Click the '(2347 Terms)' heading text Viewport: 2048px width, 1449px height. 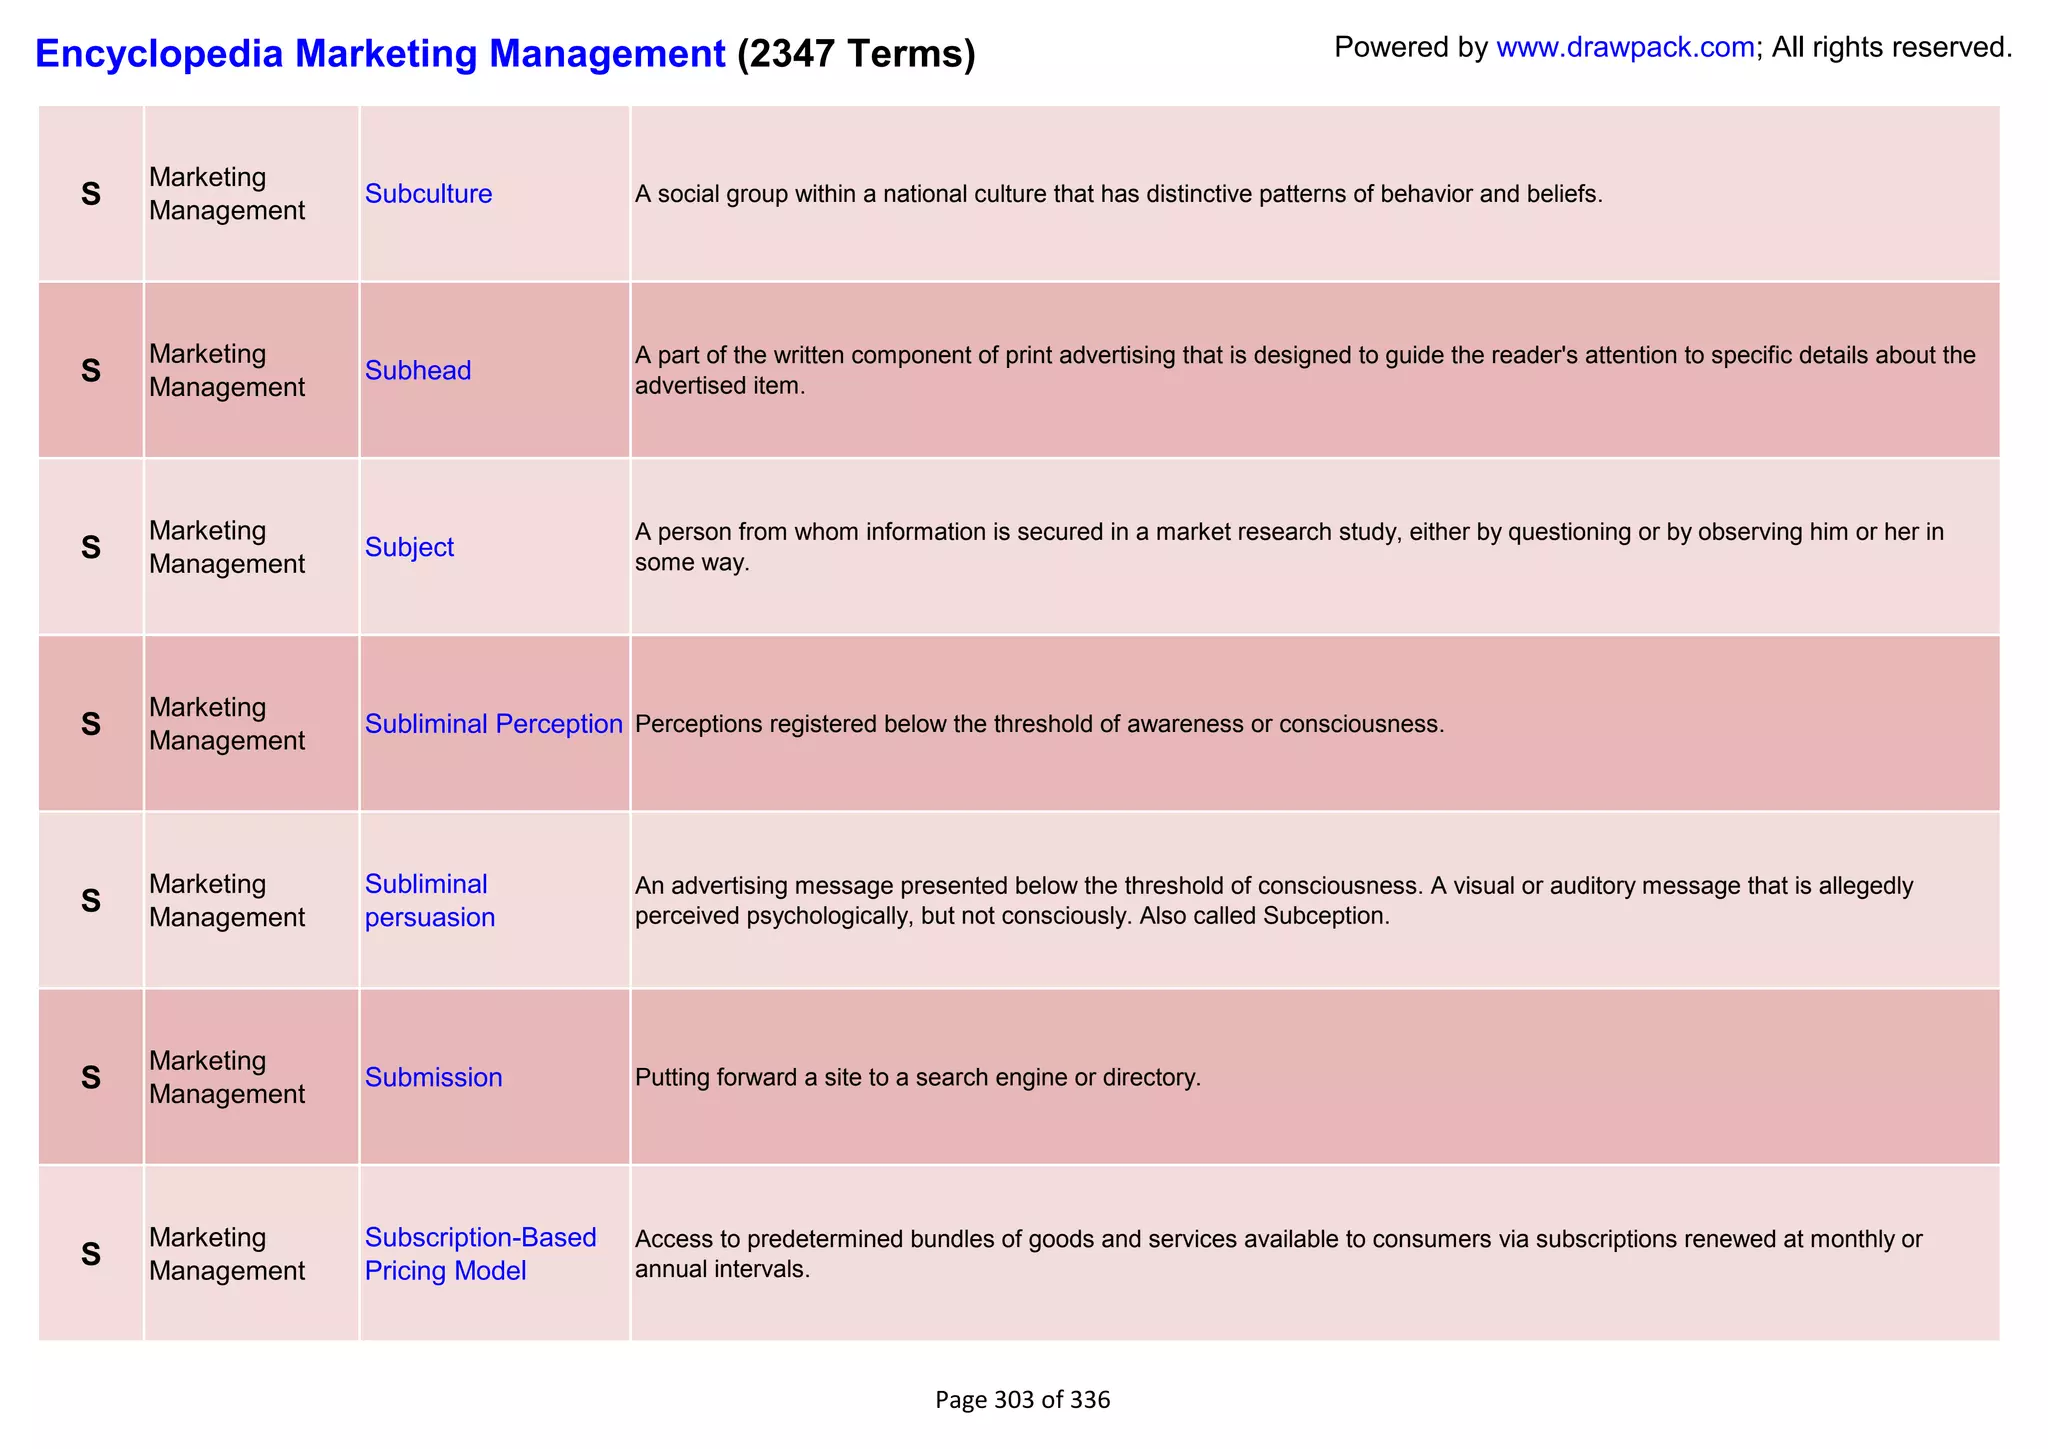click(x=856, y=53)
